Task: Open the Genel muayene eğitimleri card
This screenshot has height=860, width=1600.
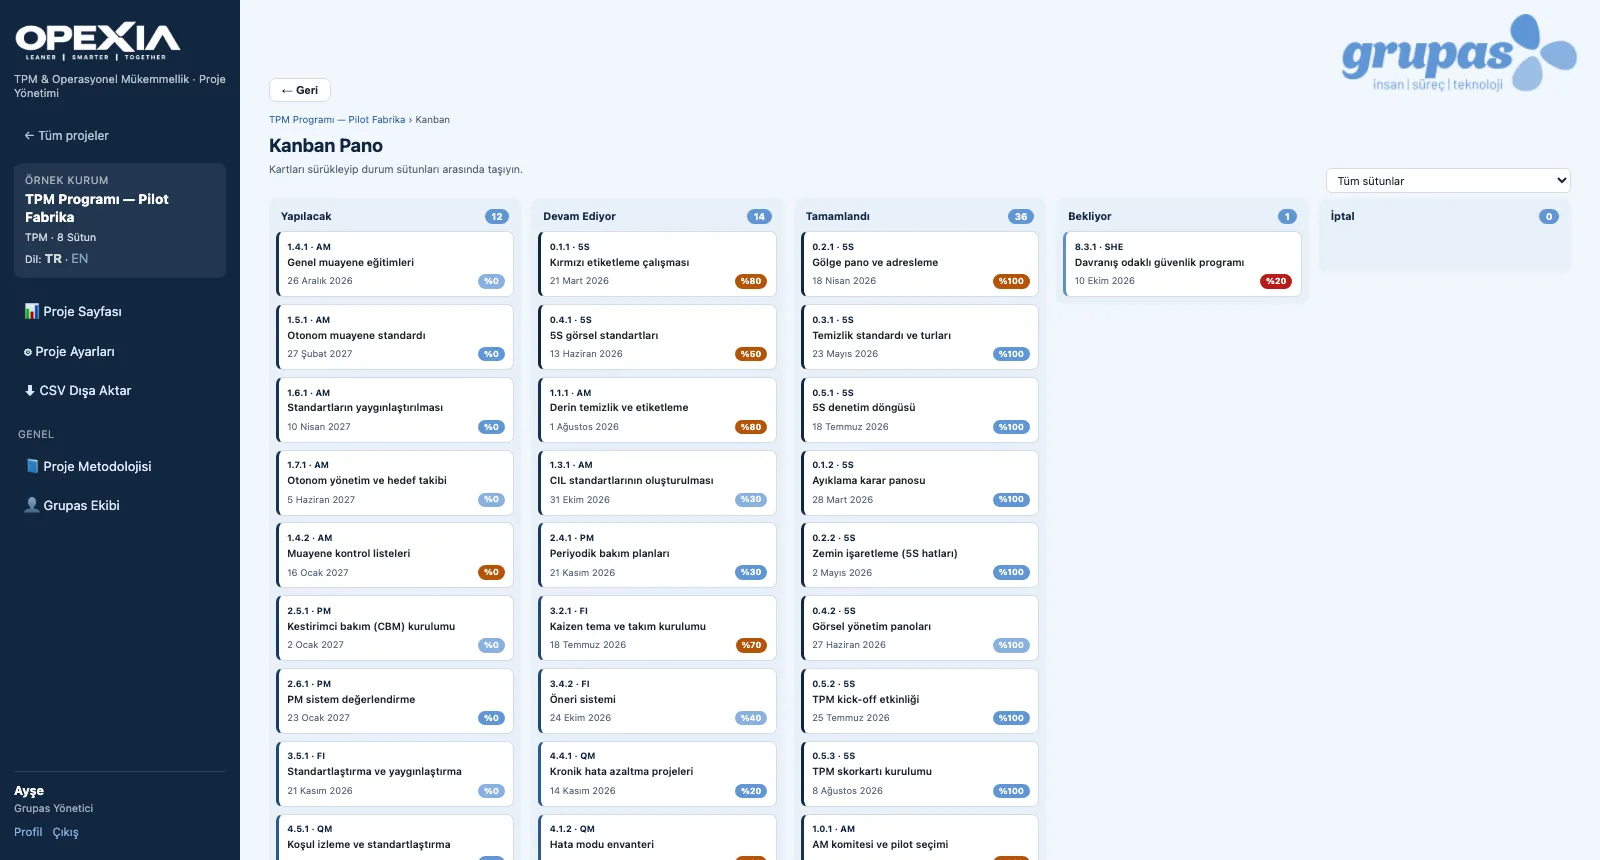Action: 395,264
